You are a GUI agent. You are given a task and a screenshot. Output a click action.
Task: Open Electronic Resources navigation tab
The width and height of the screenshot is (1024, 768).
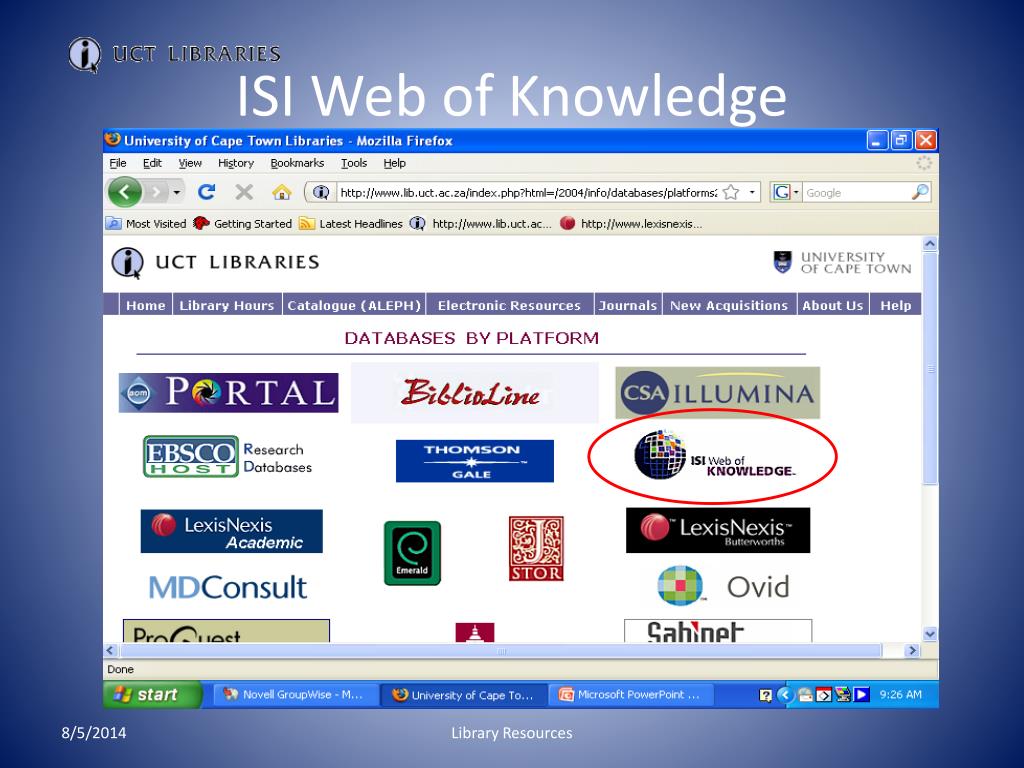pos(509,305)
